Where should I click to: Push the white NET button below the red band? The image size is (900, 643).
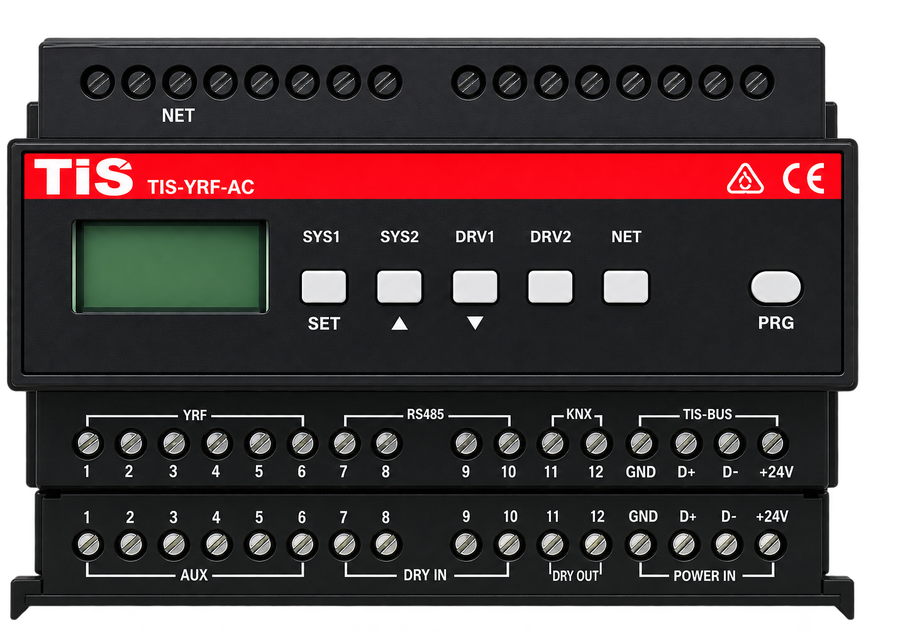[626, 286]
